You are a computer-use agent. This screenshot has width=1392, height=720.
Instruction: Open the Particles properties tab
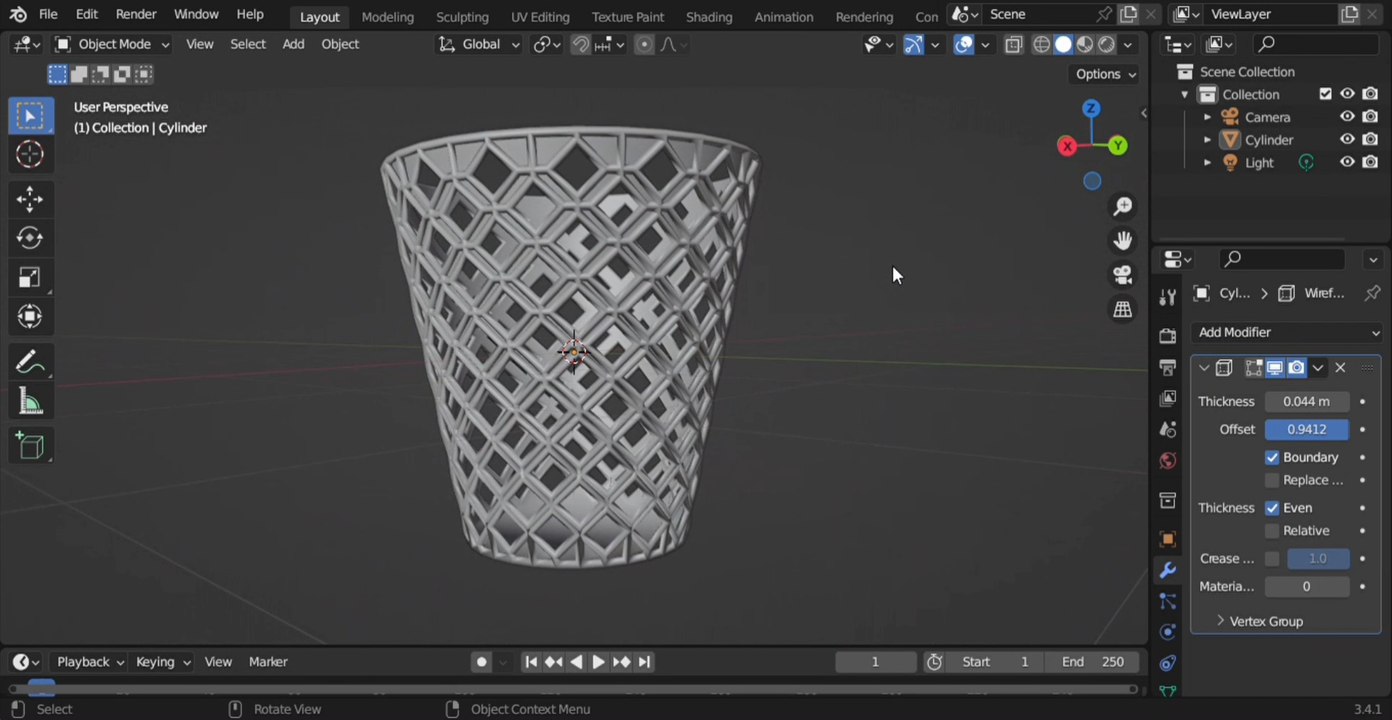1167,601
